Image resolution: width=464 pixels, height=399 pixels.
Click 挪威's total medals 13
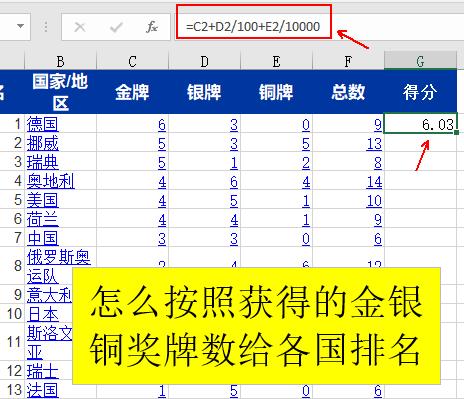tap(374, 144)
